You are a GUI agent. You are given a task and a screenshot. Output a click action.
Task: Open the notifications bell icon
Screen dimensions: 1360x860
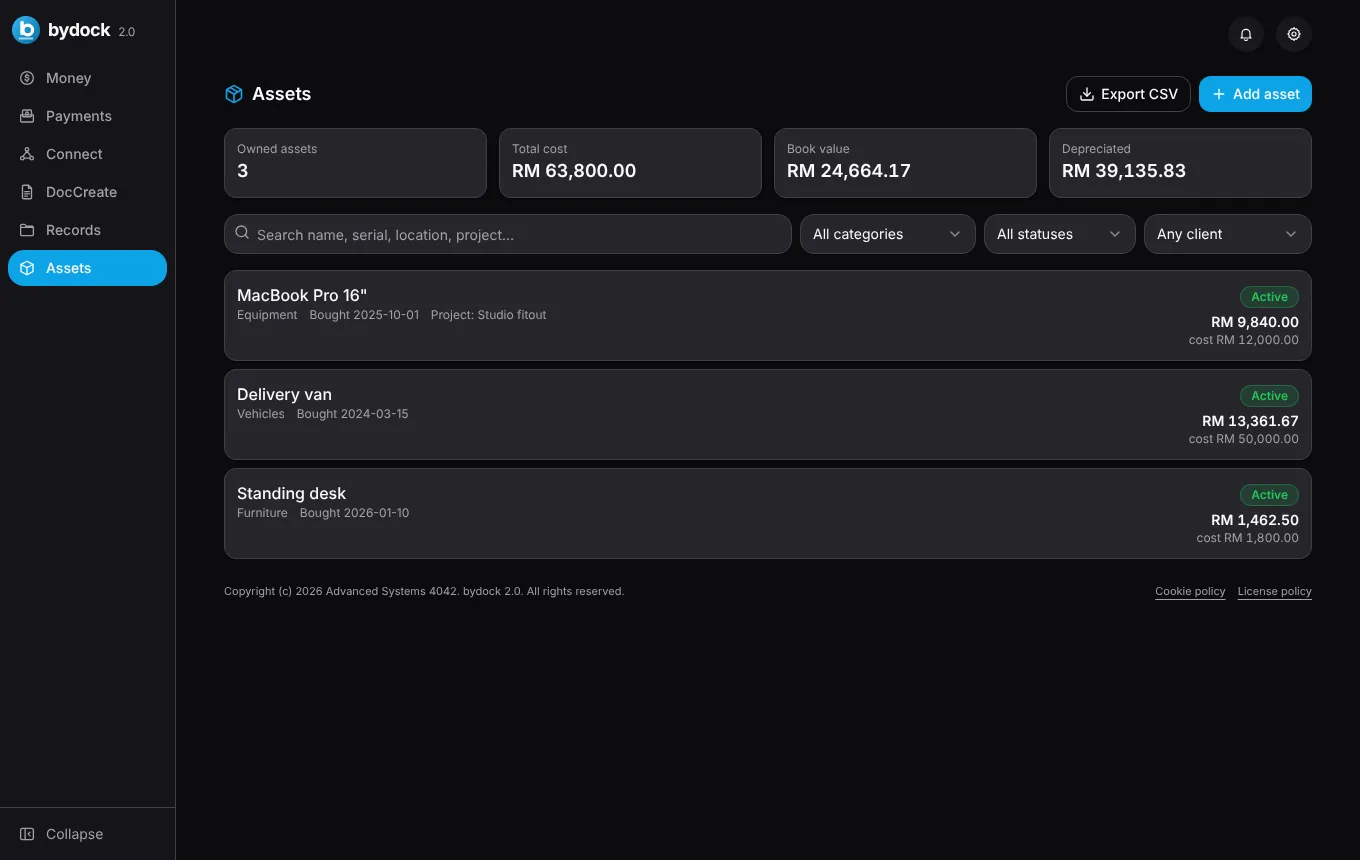[1246, 34]
